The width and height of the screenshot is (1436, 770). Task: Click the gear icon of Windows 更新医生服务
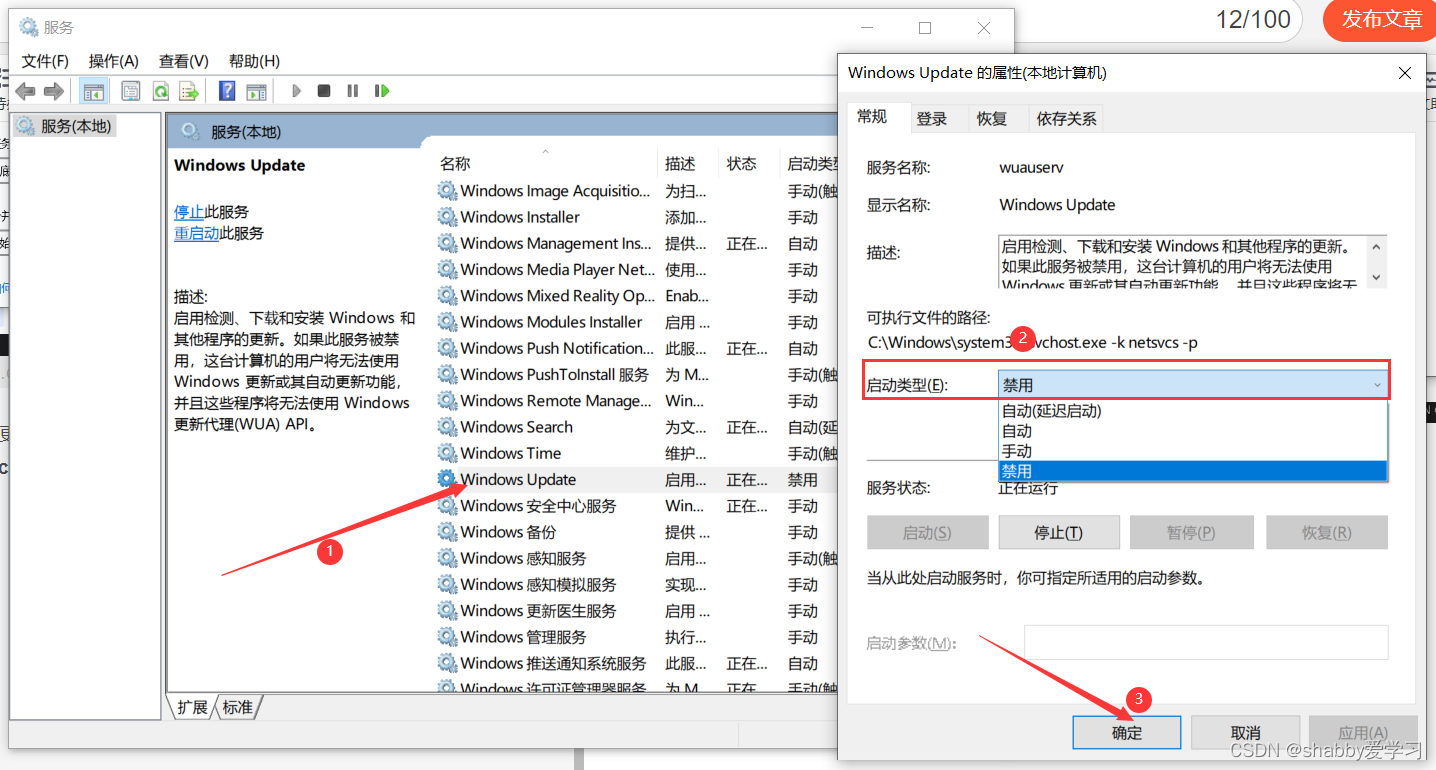click(x=447, y=610)
